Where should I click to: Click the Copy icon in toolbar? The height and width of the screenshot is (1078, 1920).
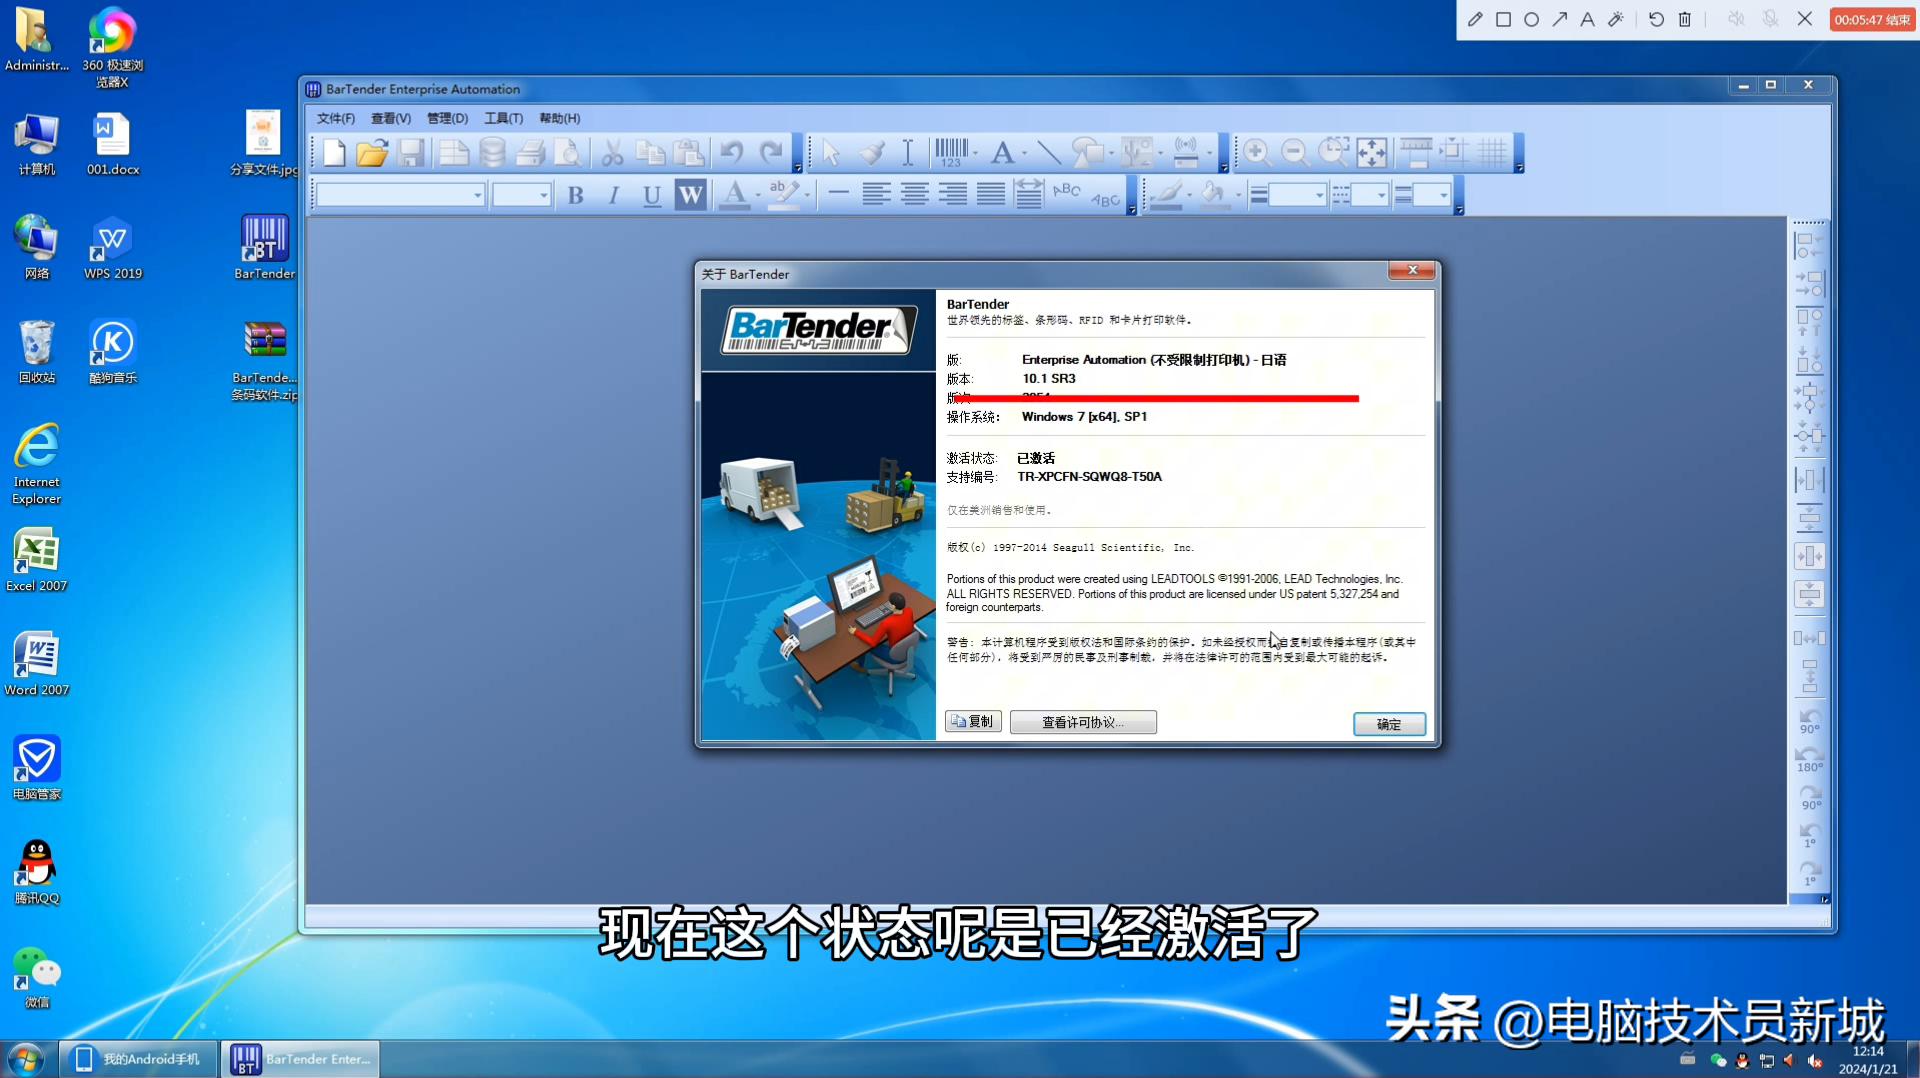(x=650, y=153)
